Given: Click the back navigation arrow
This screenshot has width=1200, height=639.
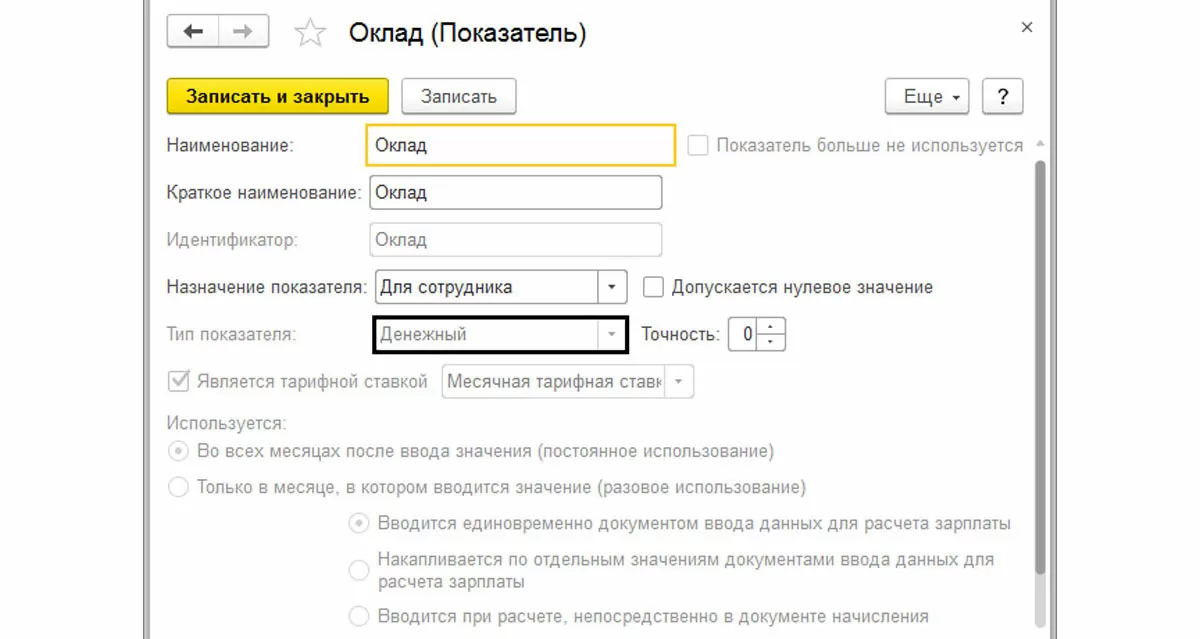Looking at the screenshot, I should [192, 33].
